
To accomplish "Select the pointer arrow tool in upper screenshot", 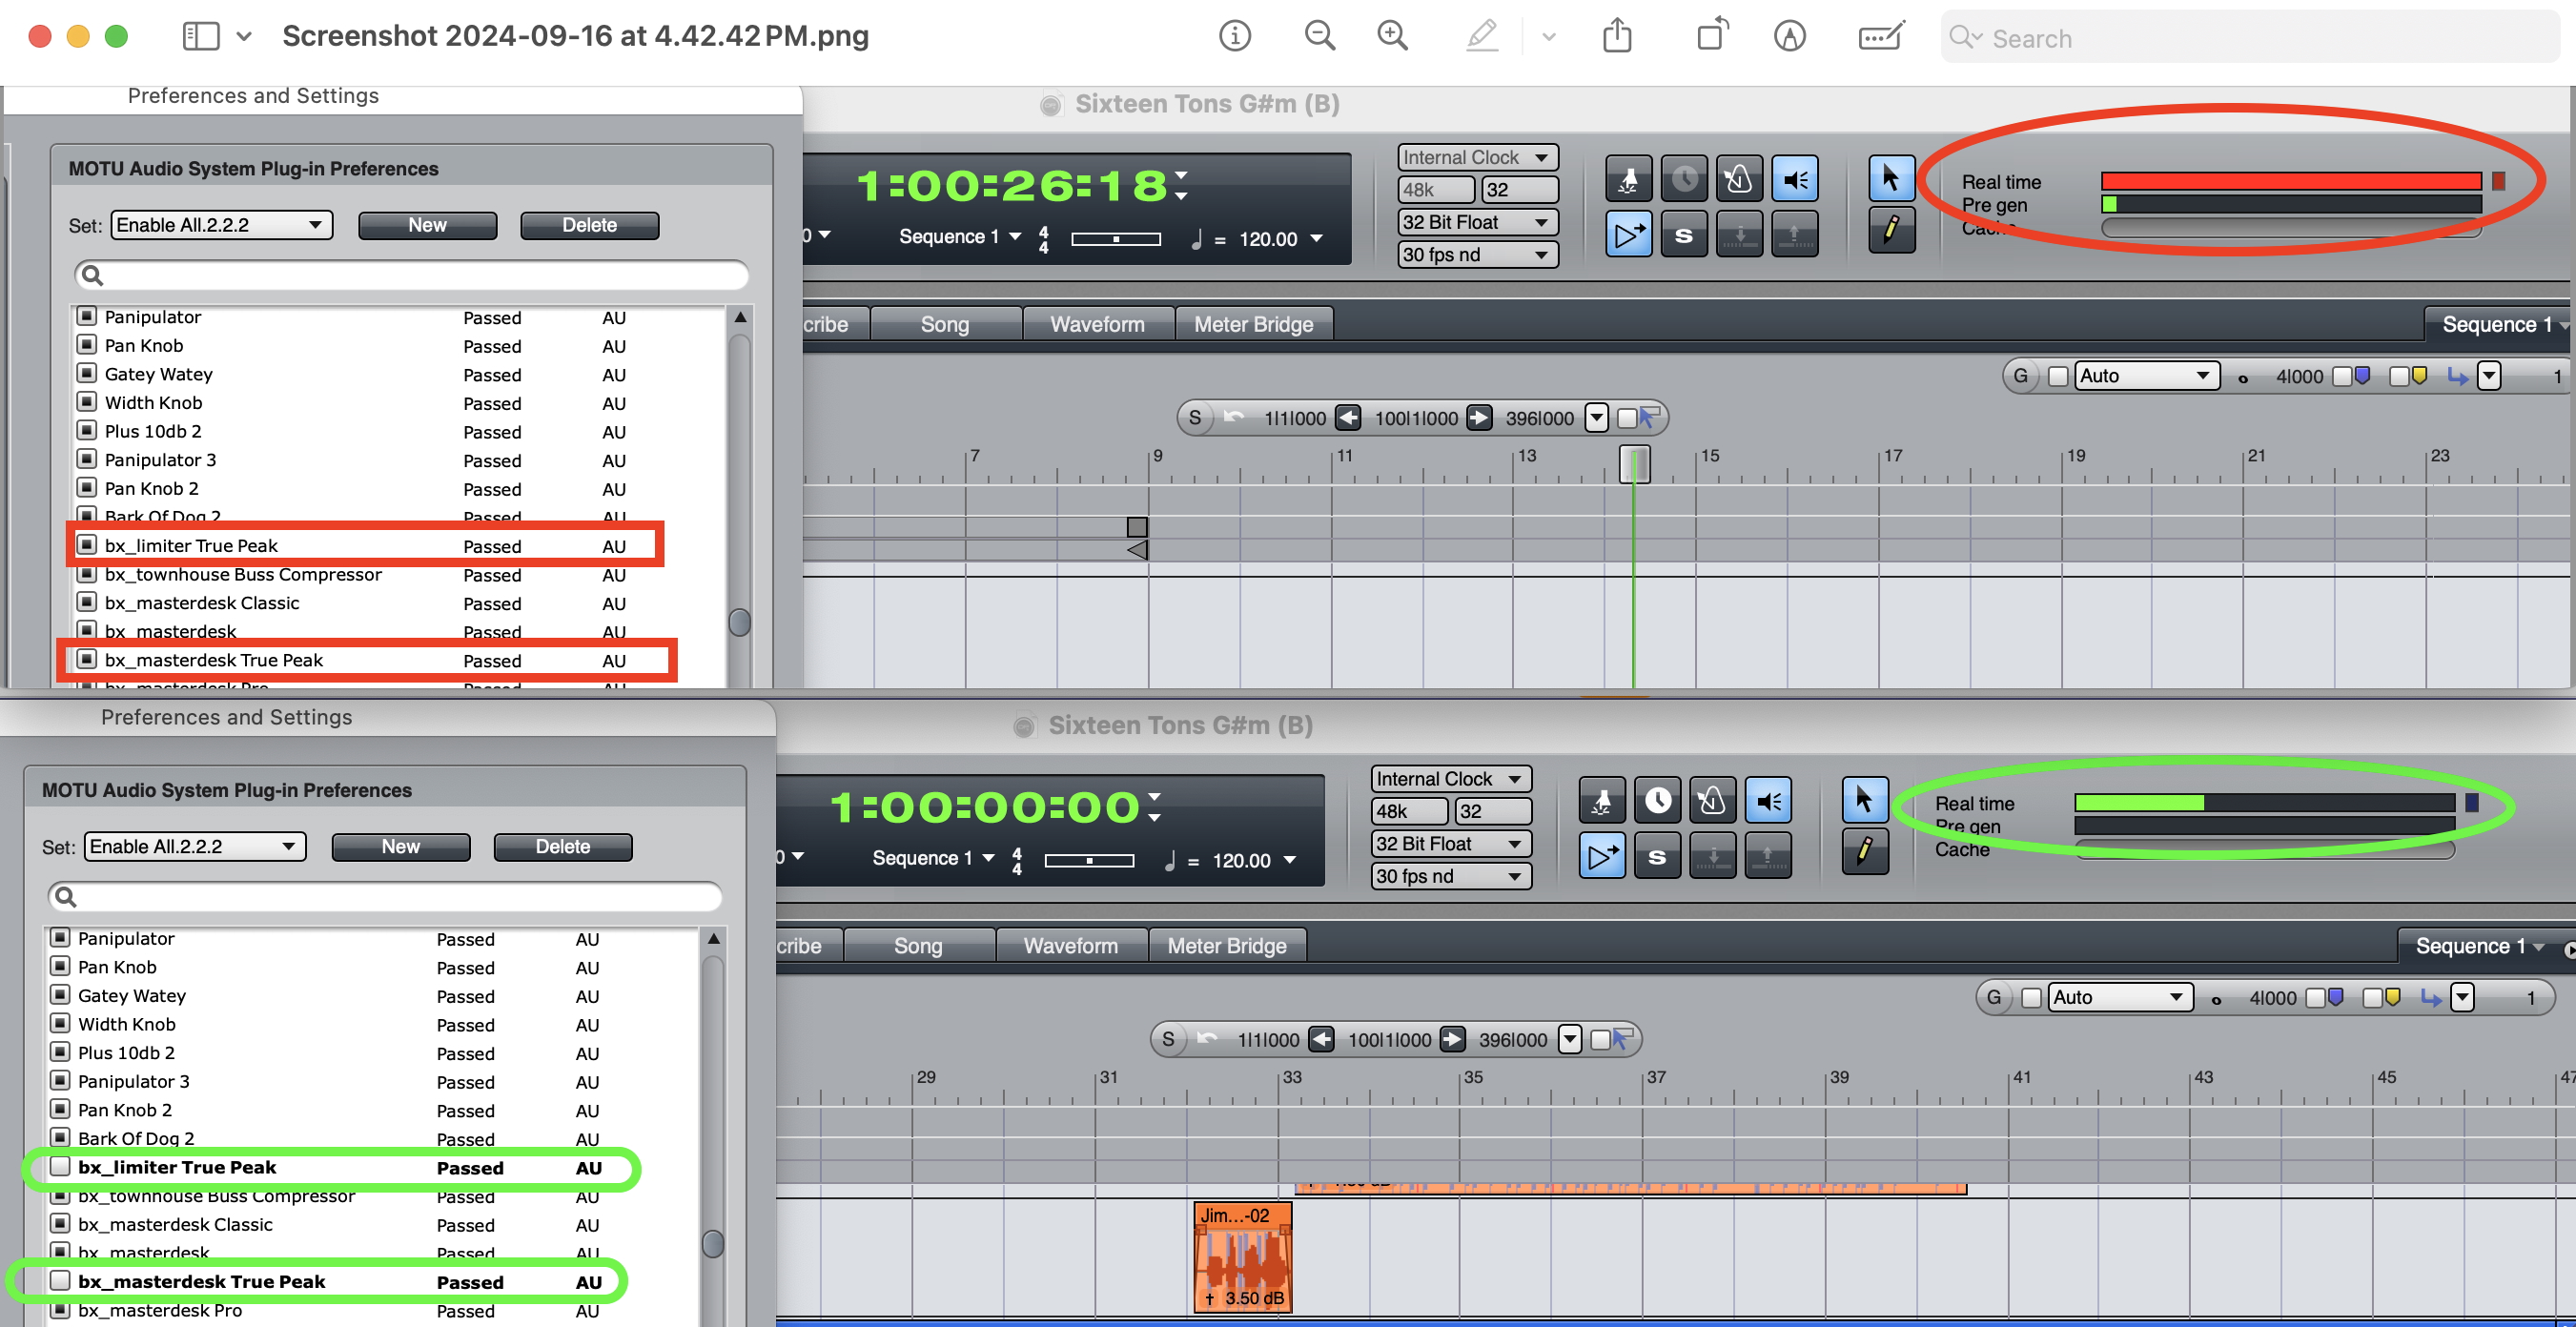I will [x=1891, y=179].
